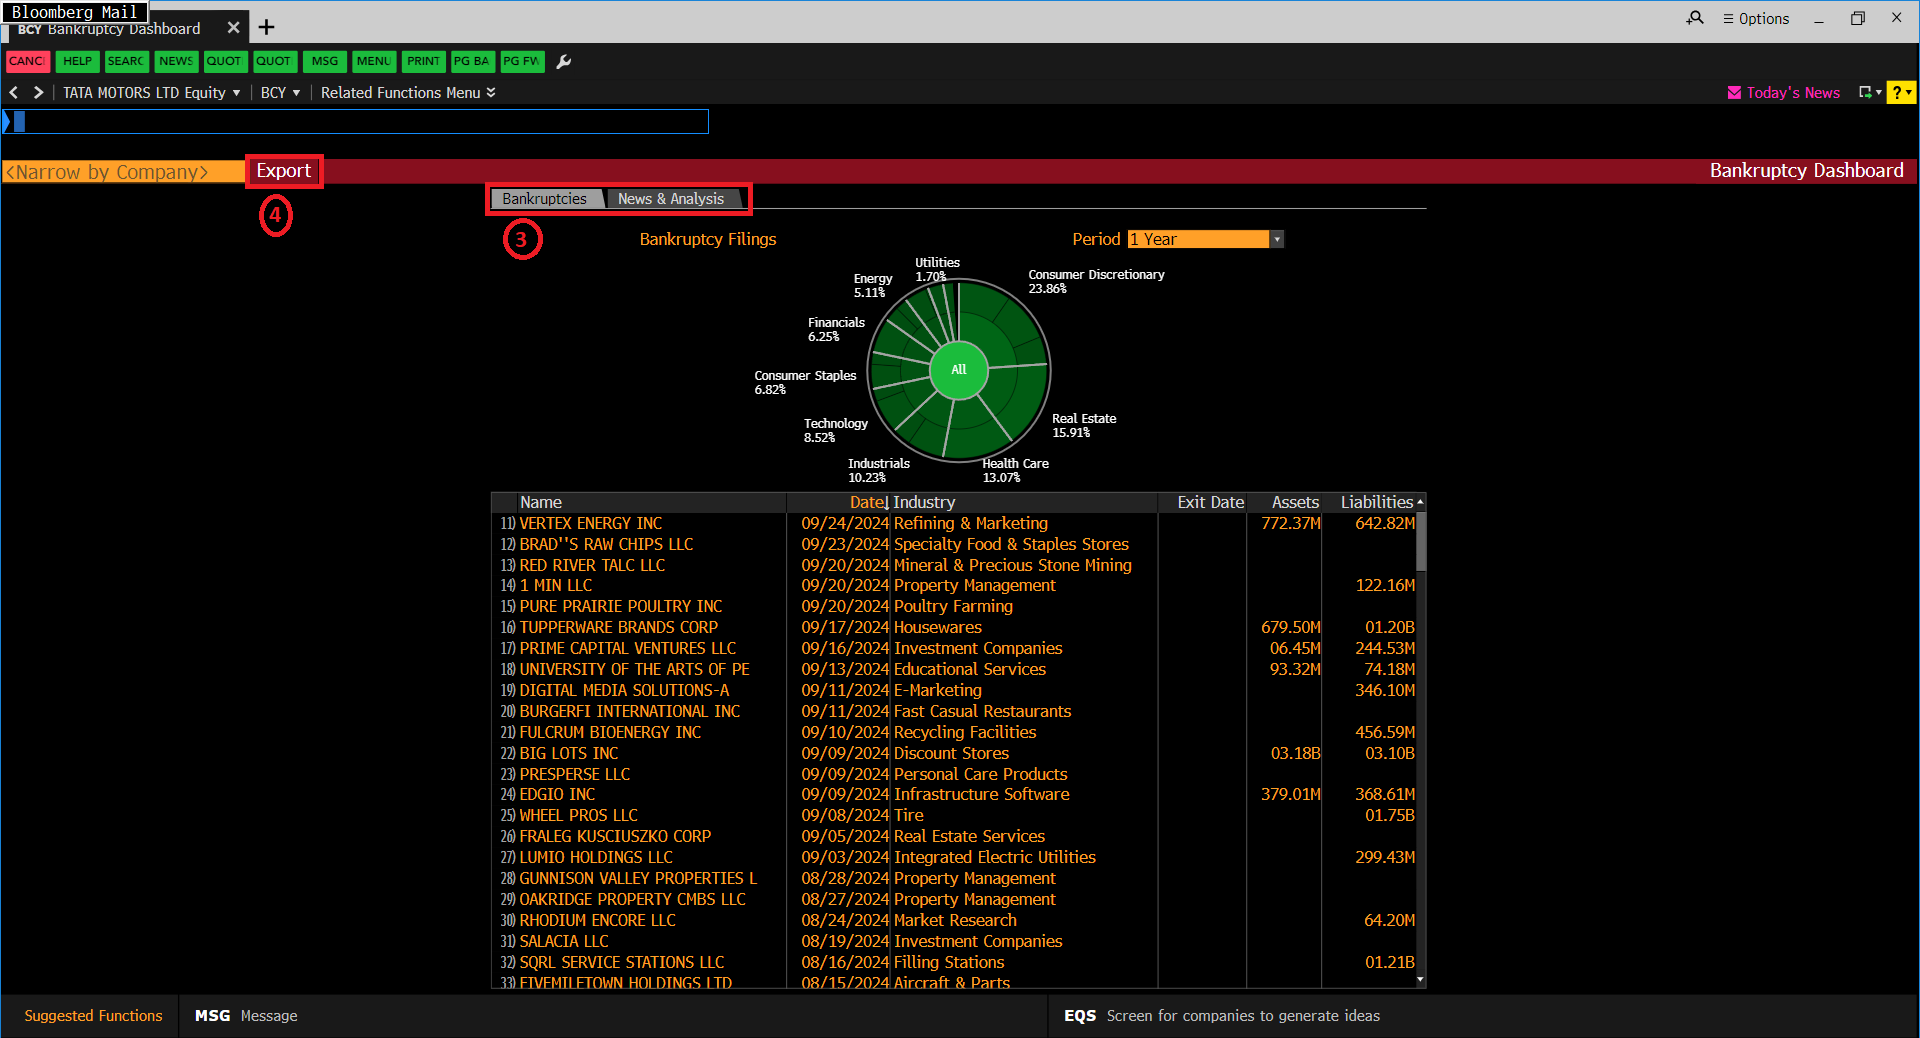Click the red CANCEL toolbar button

[27, 61]
